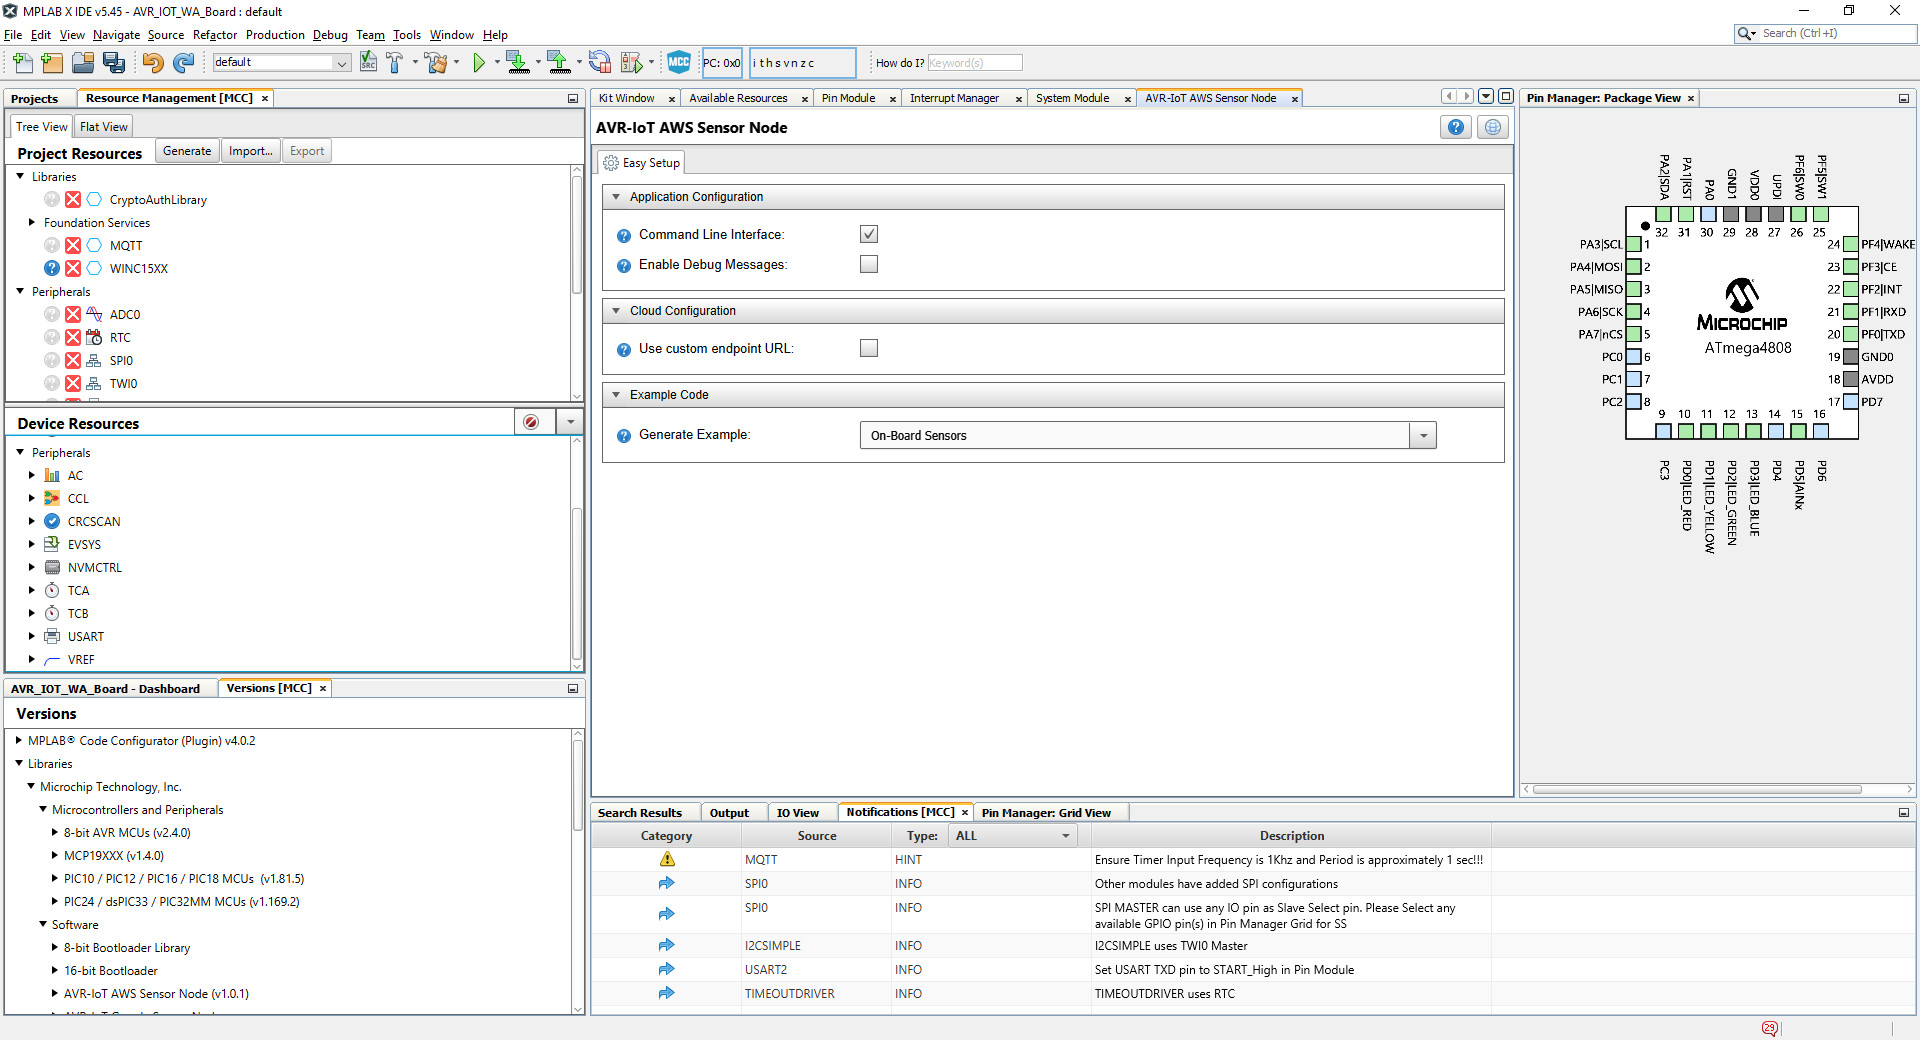Viewport: 1920px width, 1040px height.
Task: Click the Run Project green arrow
Action: click(479, 63)
